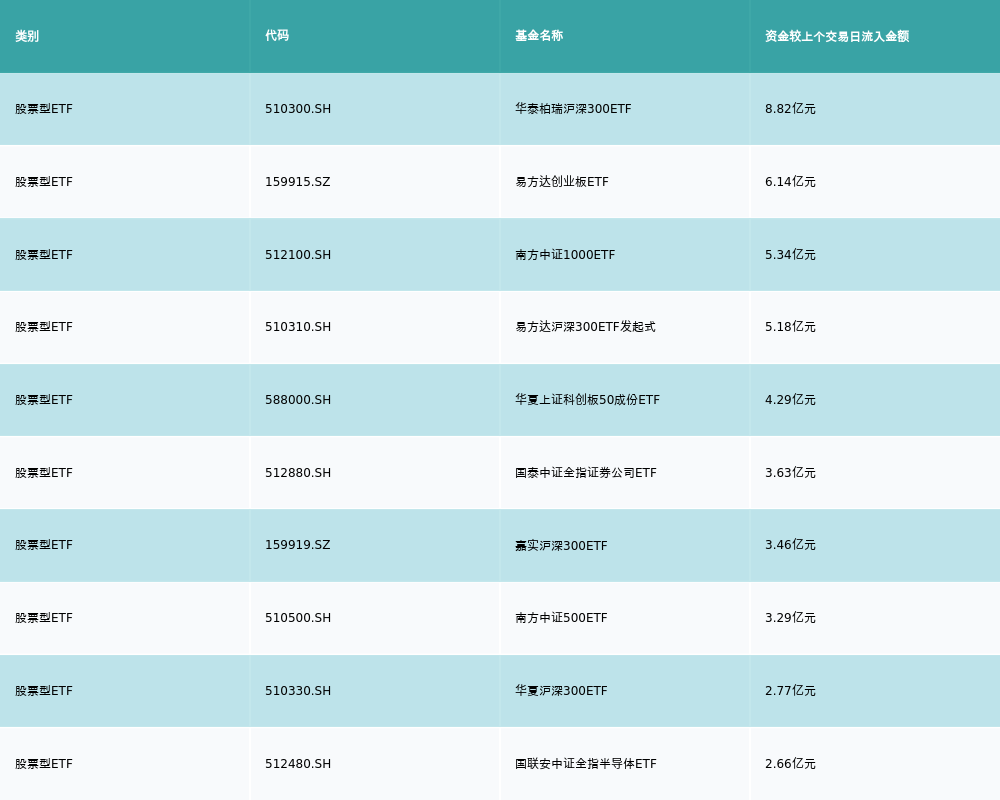The image size is (1000, 800).
Task: Select fund name 华泰柏瑞沪深300ETF
Action: 573,109
